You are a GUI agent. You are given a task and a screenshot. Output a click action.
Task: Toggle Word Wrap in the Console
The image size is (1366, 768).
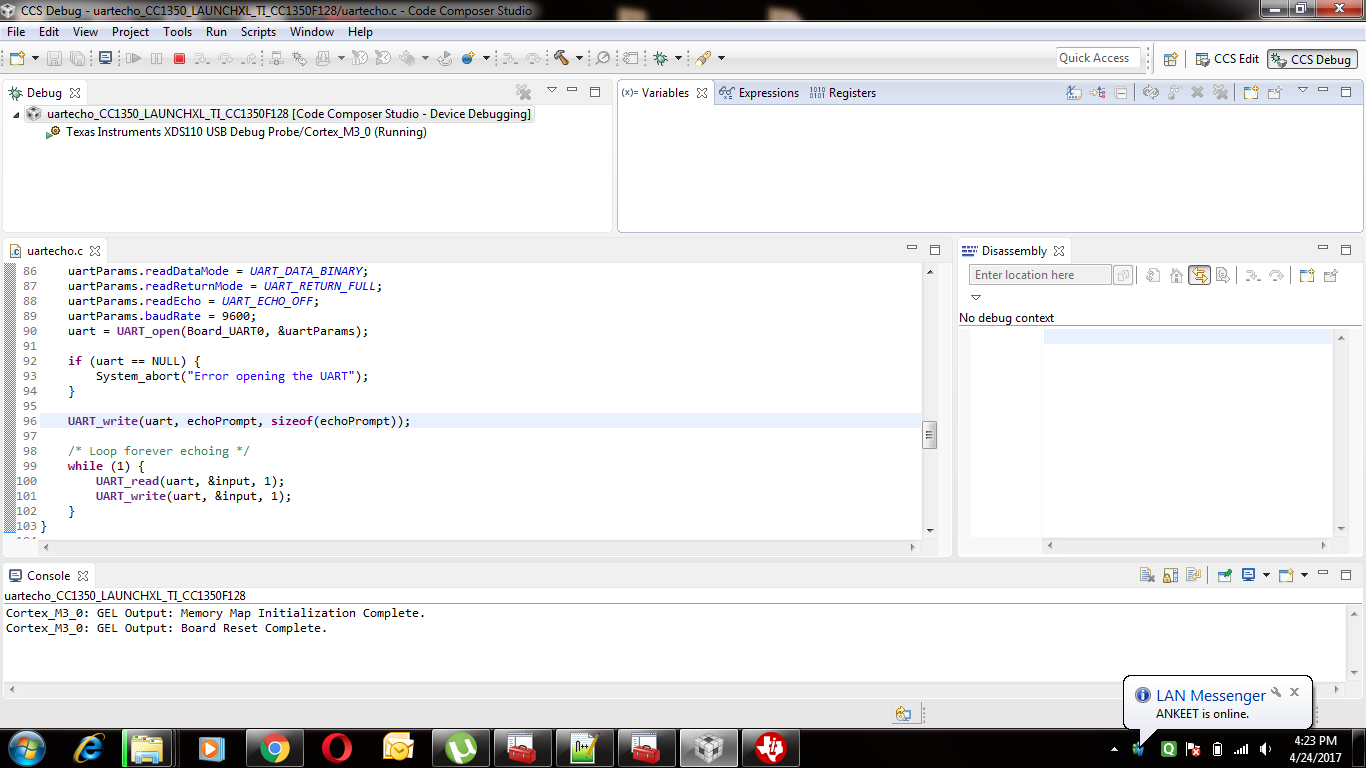[x=1193, y=575]
